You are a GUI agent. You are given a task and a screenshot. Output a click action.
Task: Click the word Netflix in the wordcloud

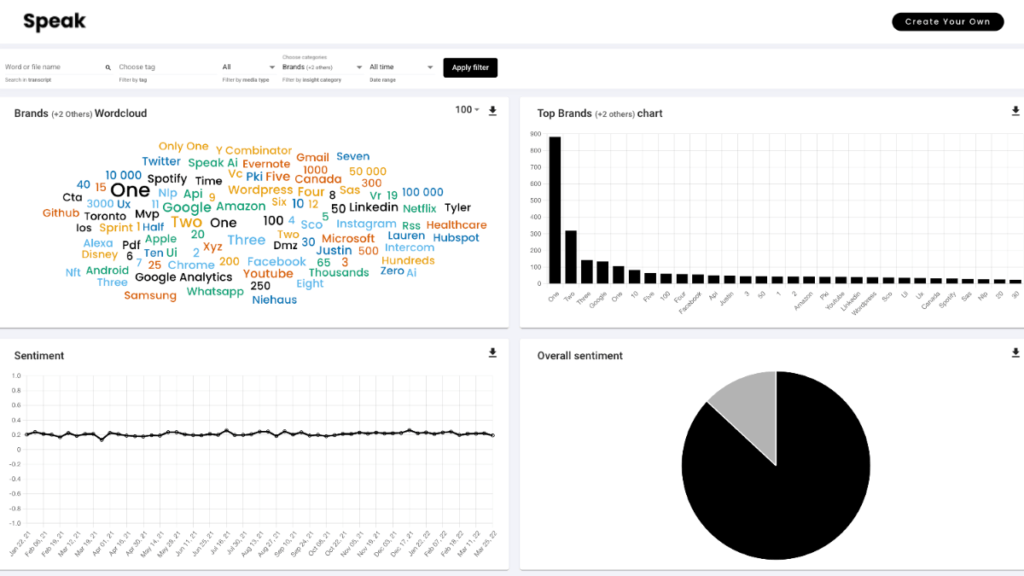[419, 208]
